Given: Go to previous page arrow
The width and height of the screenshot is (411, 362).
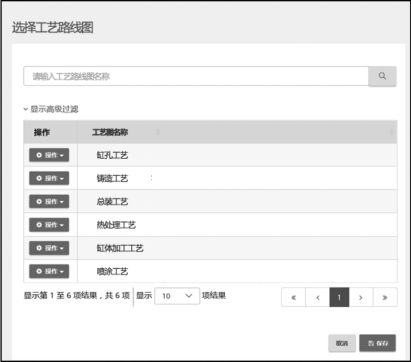Looking at the screenshot, I should pos(318,297).
